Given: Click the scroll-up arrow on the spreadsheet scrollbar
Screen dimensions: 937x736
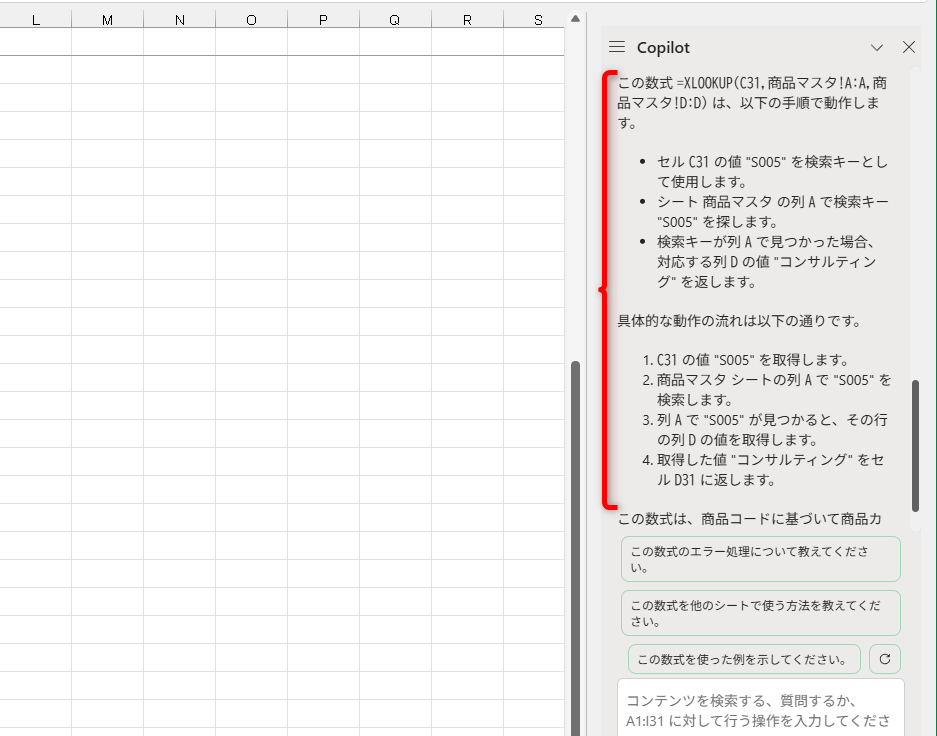Looking at the screenshot, I should [575, 17].
